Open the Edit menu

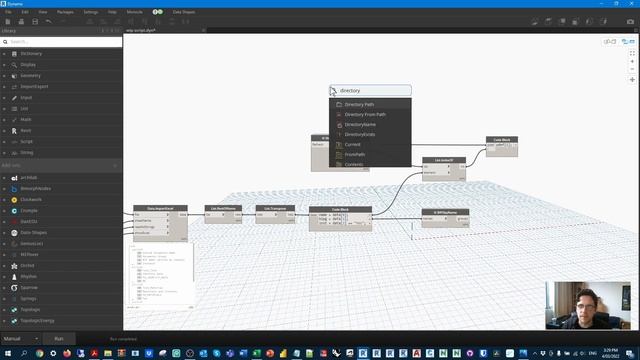tap(25, 12)
